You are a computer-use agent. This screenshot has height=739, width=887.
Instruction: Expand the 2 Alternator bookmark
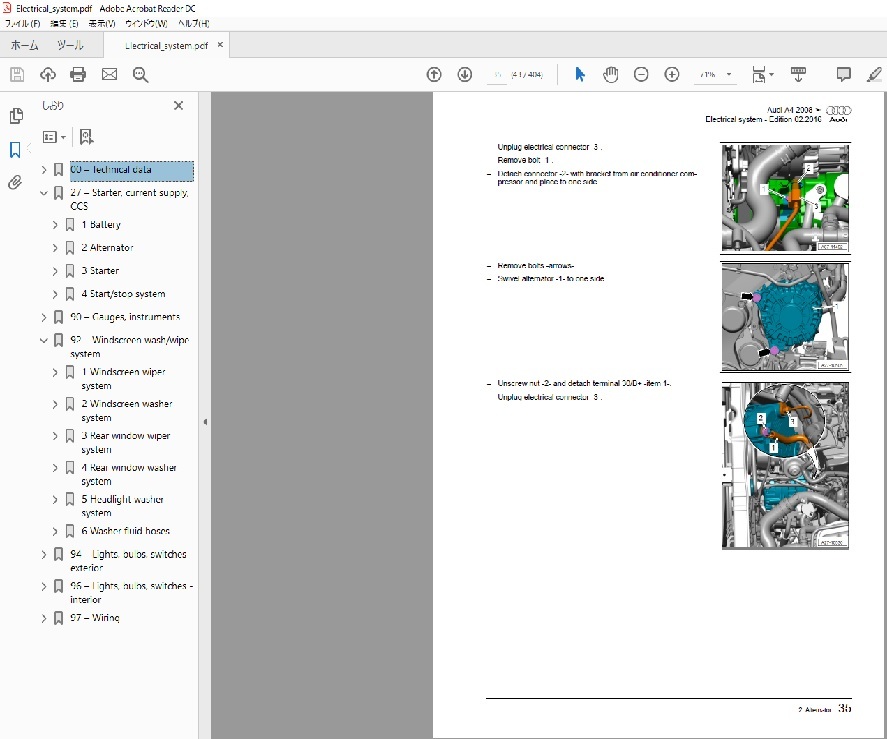(56, 248)
